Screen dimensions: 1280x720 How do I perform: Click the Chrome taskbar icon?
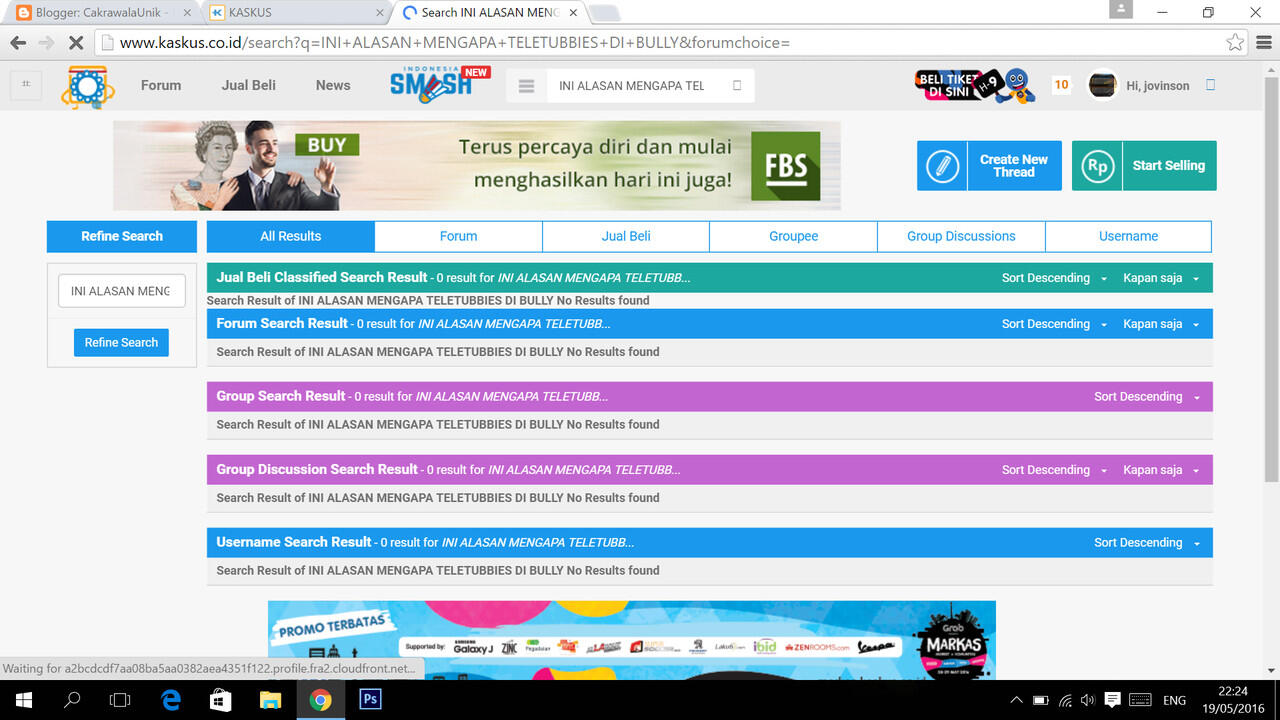320,700
